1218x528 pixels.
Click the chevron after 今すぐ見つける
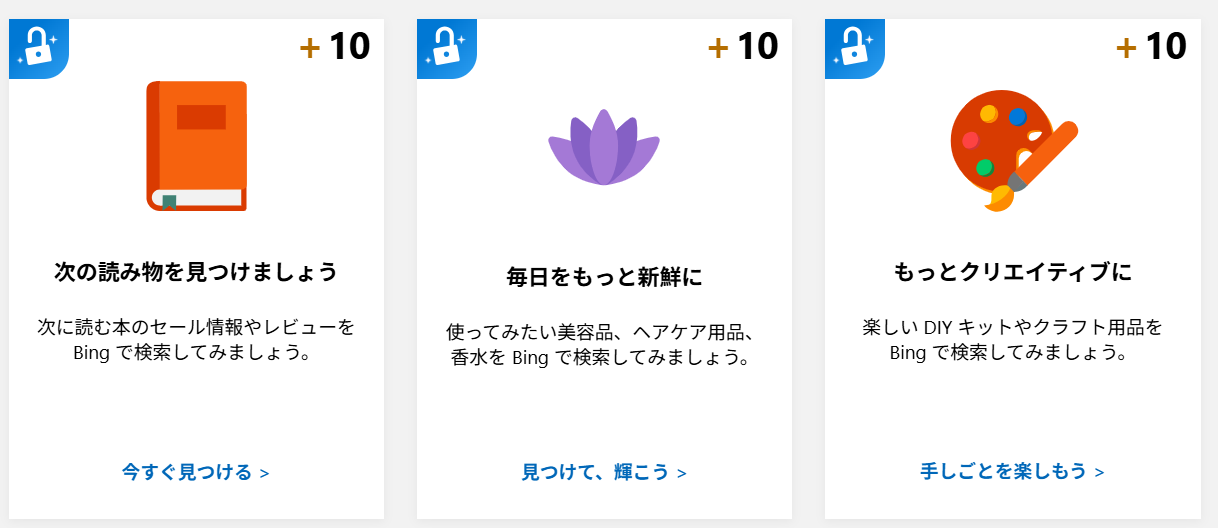tap(264, 473)
